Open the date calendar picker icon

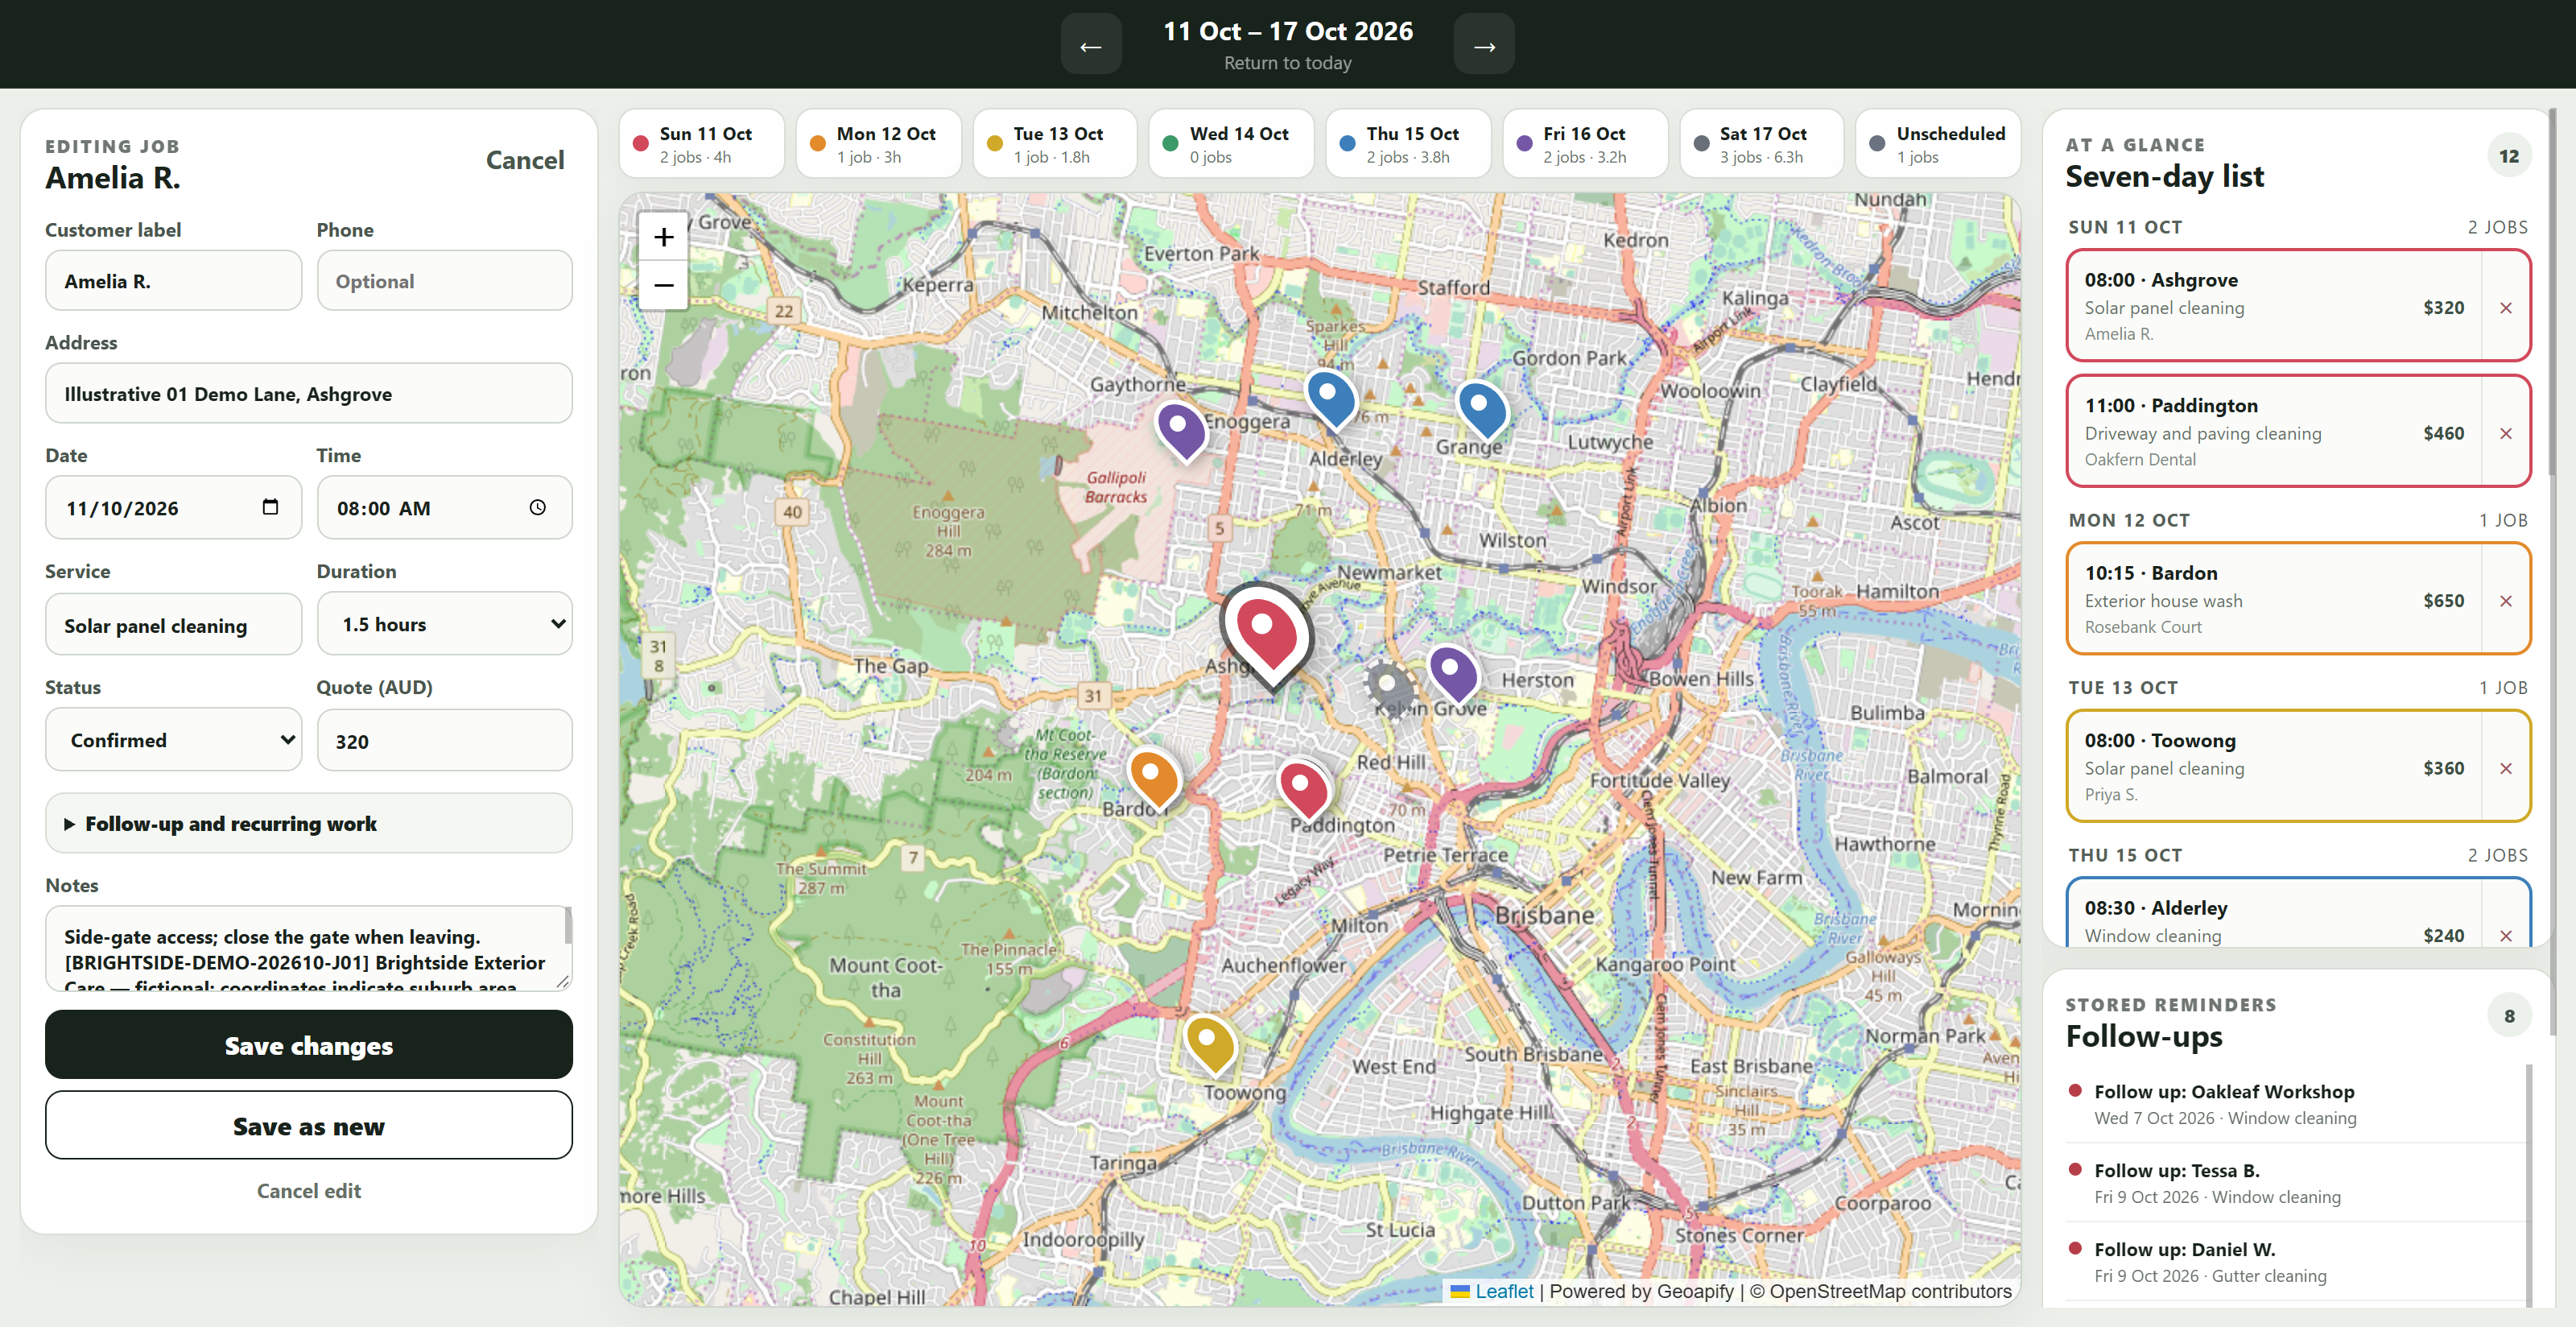point(270,507)
